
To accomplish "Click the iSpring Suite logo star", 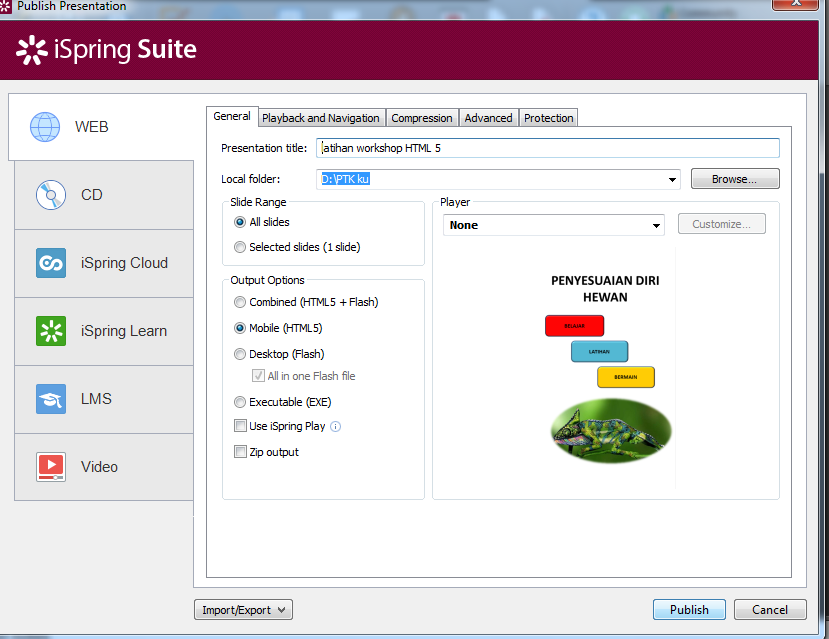I will pos(32,50).
